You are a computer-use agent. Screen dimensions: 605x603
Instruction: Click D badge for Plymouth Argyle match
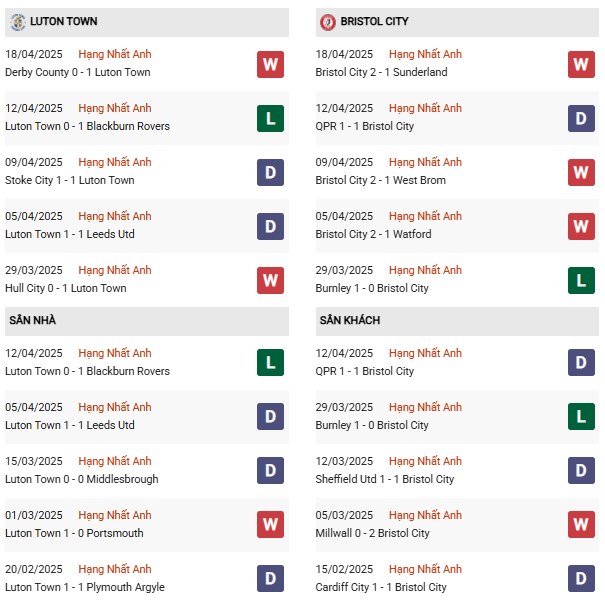[270, 579]
